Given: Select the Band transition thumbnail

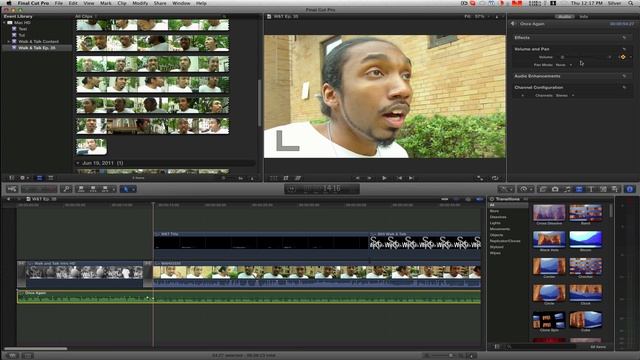Looking at the screenshot, I should tap(586, 213).
